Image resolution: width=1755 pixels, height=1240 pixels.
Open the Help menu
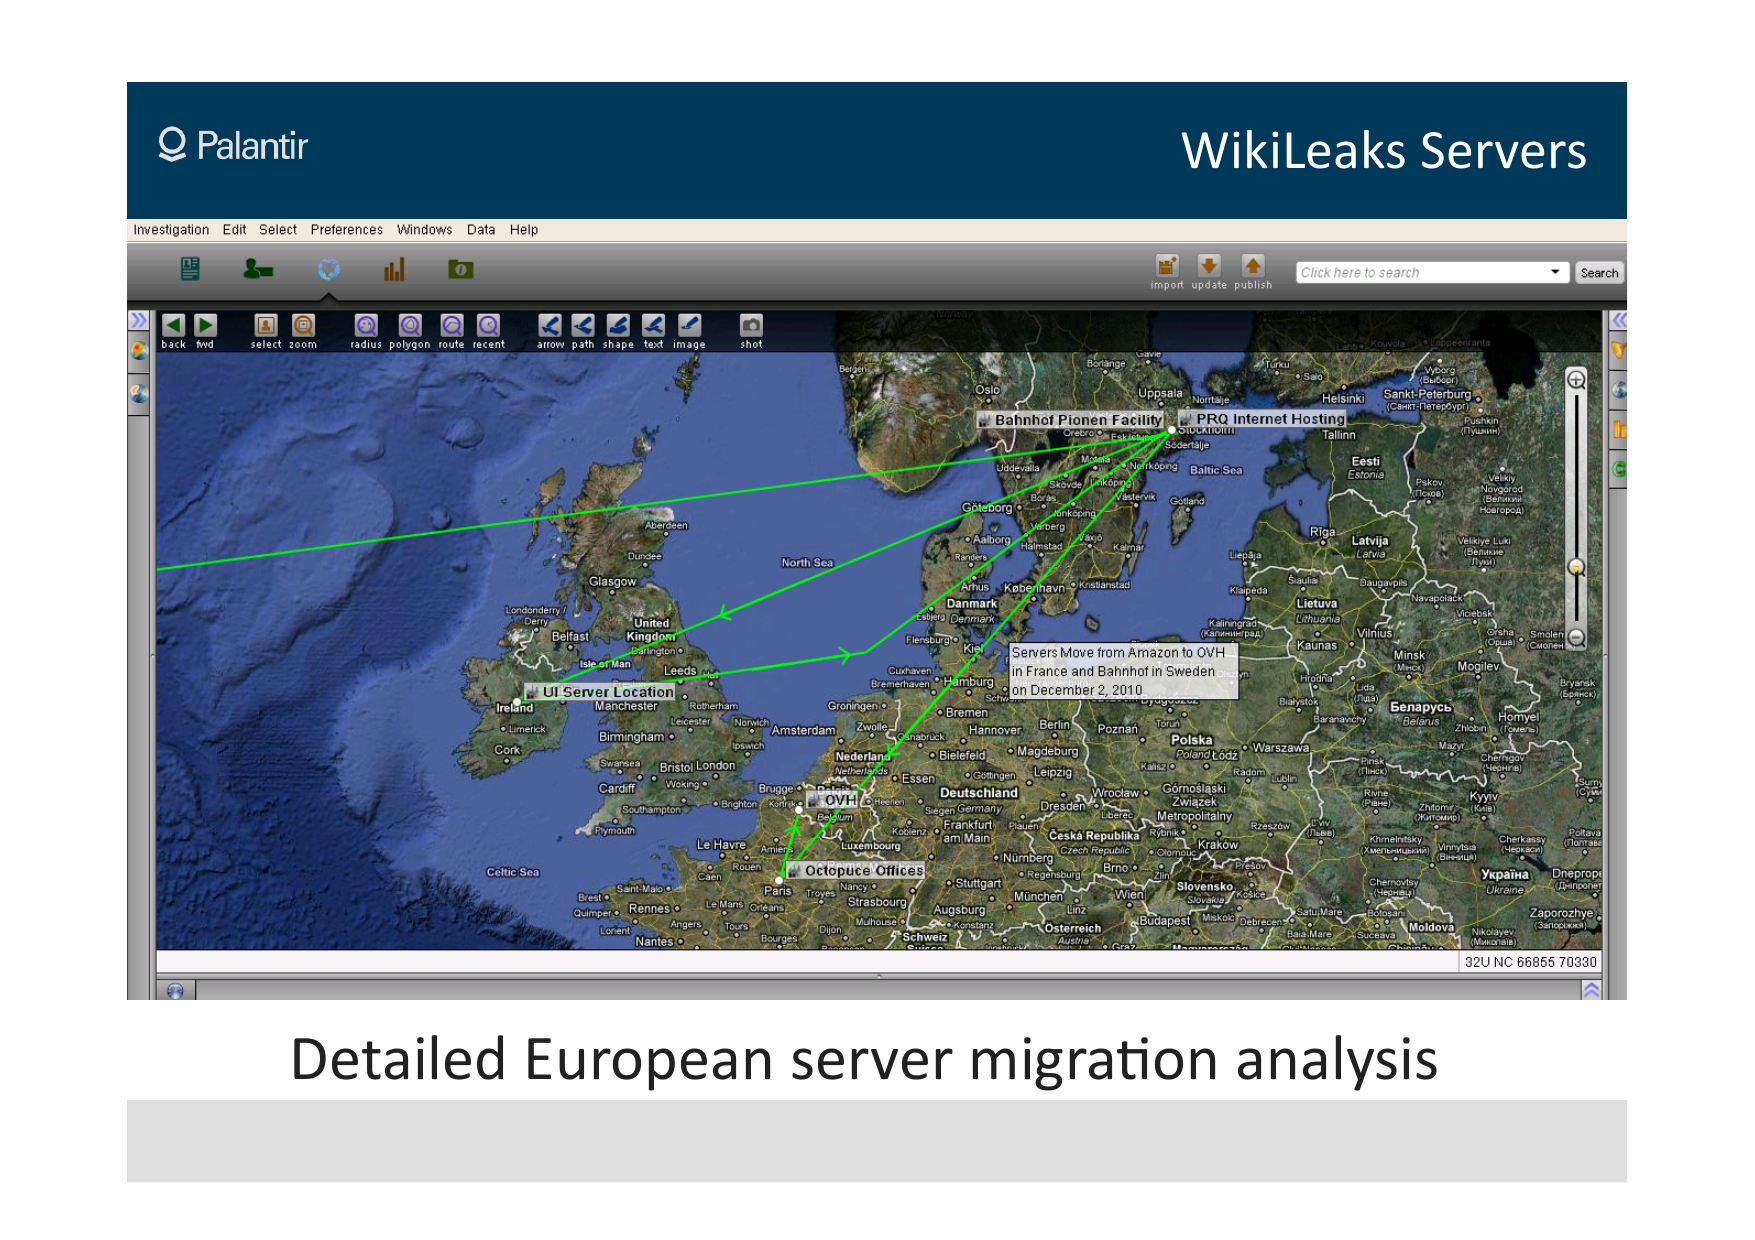pos(524,230)
